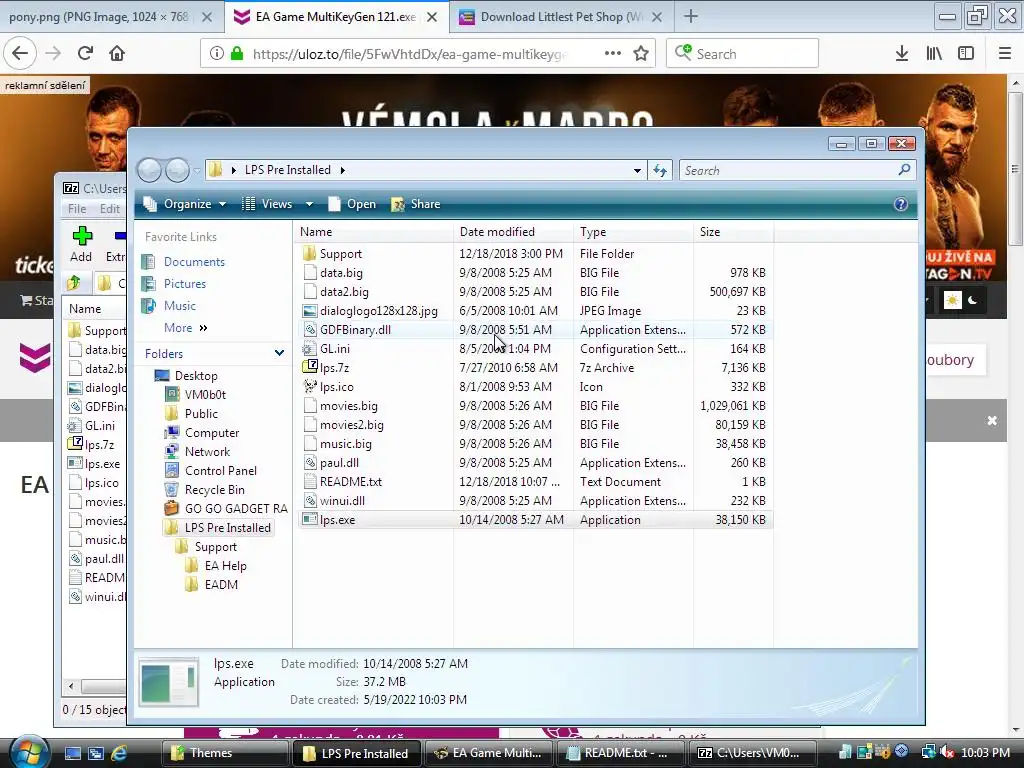Select the README.txt file row

pos(536,482)
